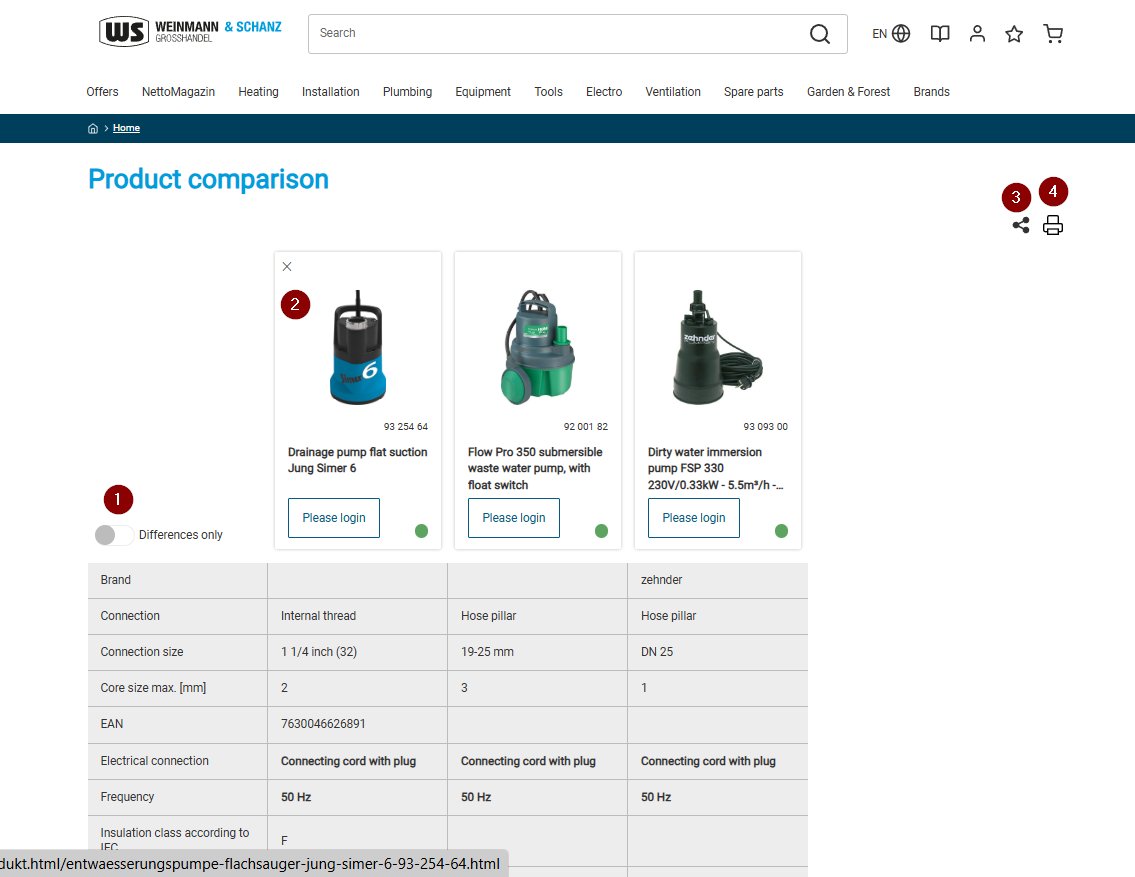
Task: Click the home icon in breadcrumb
Action: [93, 128]
